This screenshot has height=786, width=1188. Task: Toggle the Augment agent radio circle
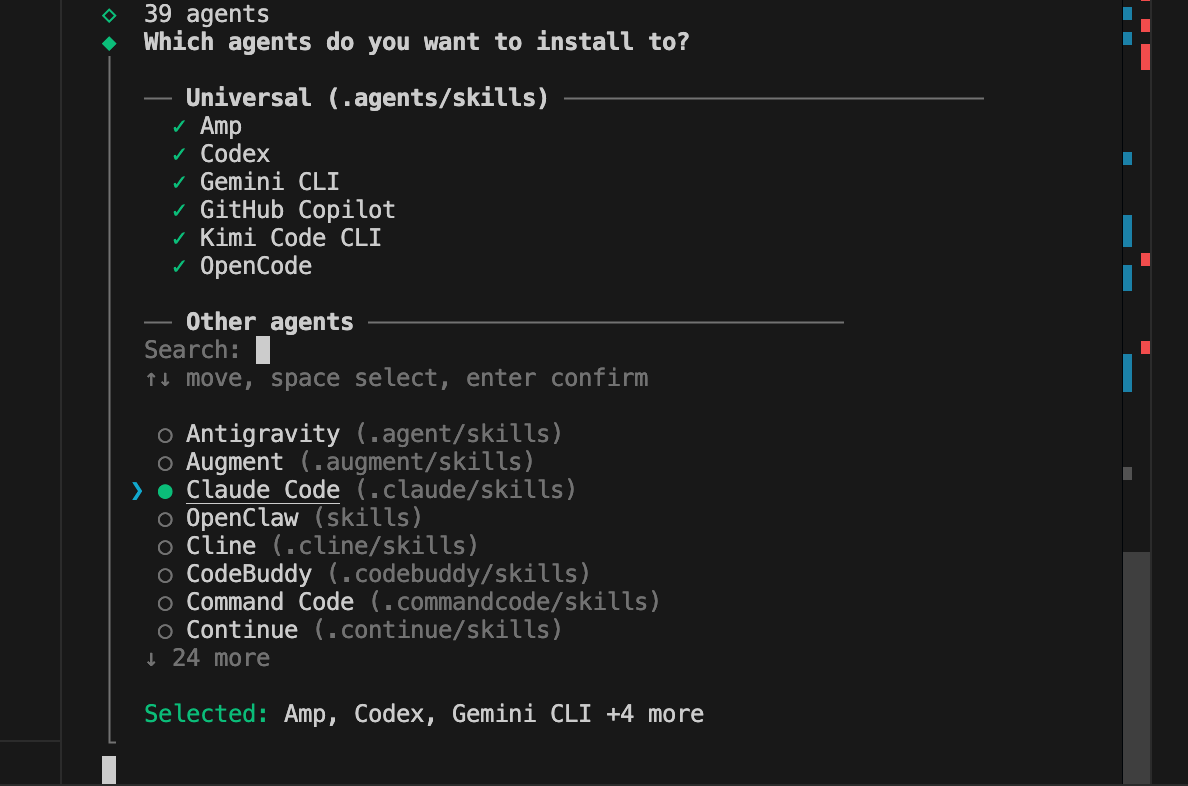165,463
